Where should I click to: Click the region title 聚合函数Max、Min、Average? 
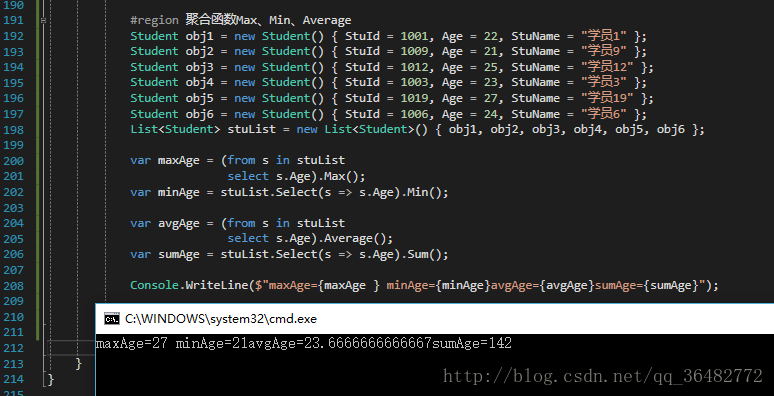click(x=269, y=20)
